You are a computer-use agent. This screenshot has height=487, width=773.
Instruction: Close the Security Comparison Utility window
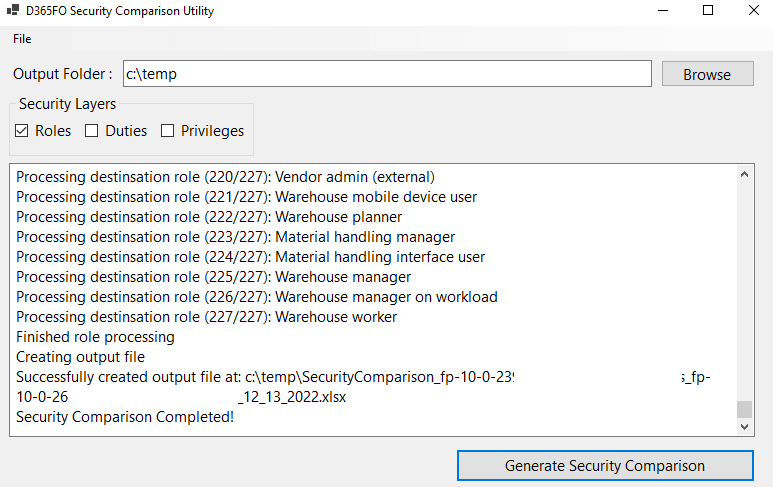tap(753, 11)
